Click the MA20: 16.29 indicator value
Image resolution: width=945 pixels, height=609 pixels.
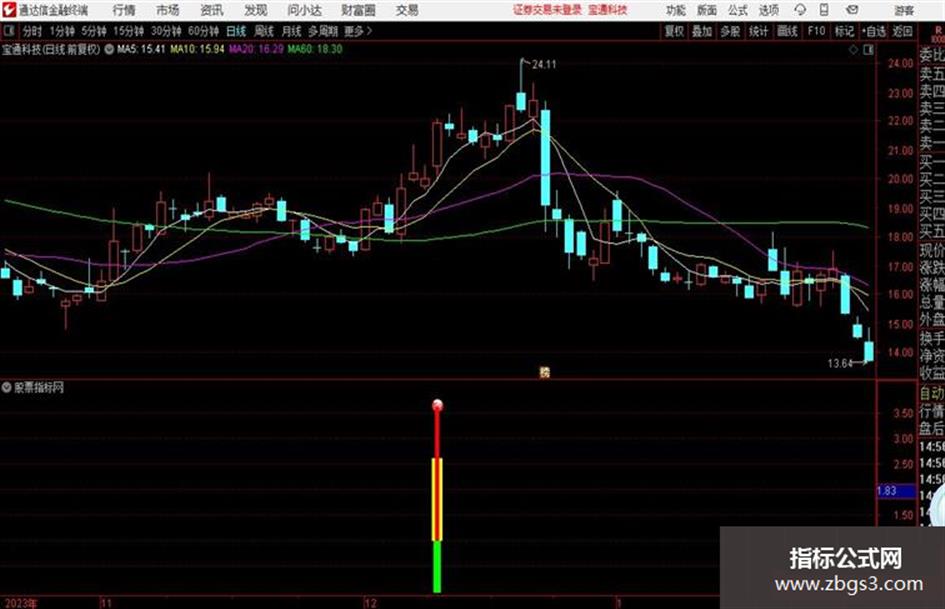point(256,49)
